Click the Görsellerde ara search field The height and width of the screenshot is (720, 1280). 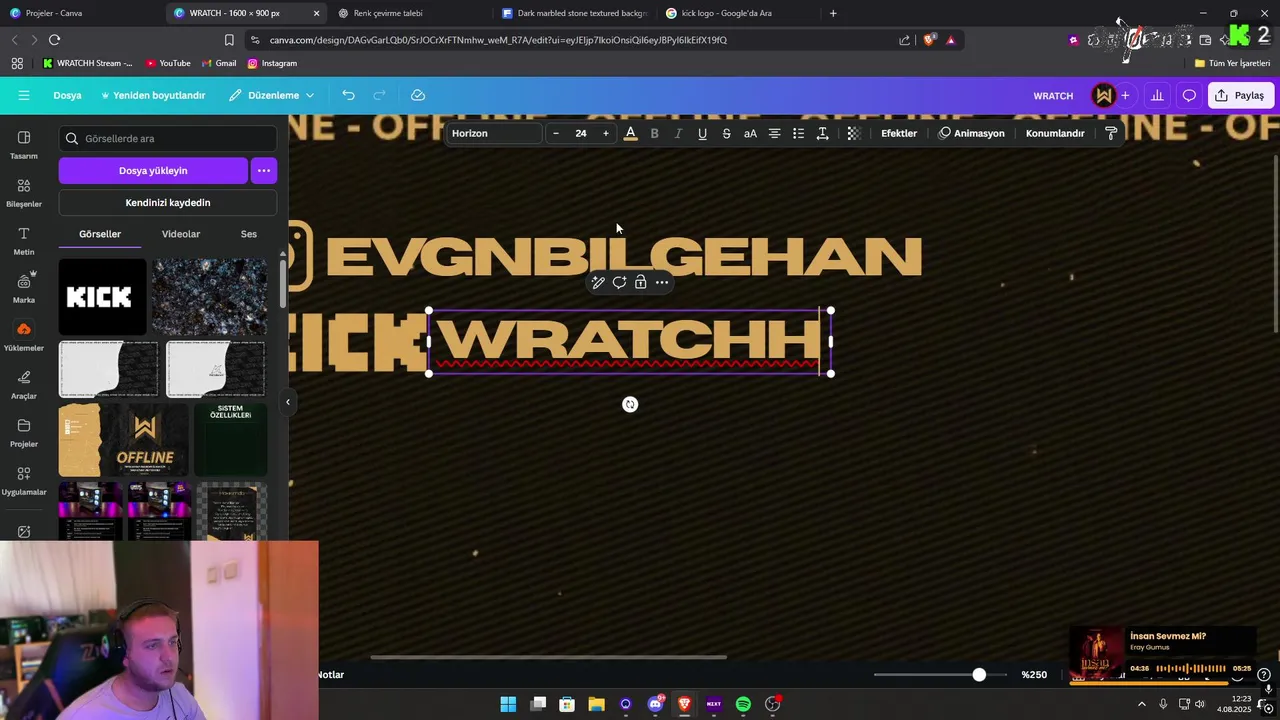pos(168,139)
